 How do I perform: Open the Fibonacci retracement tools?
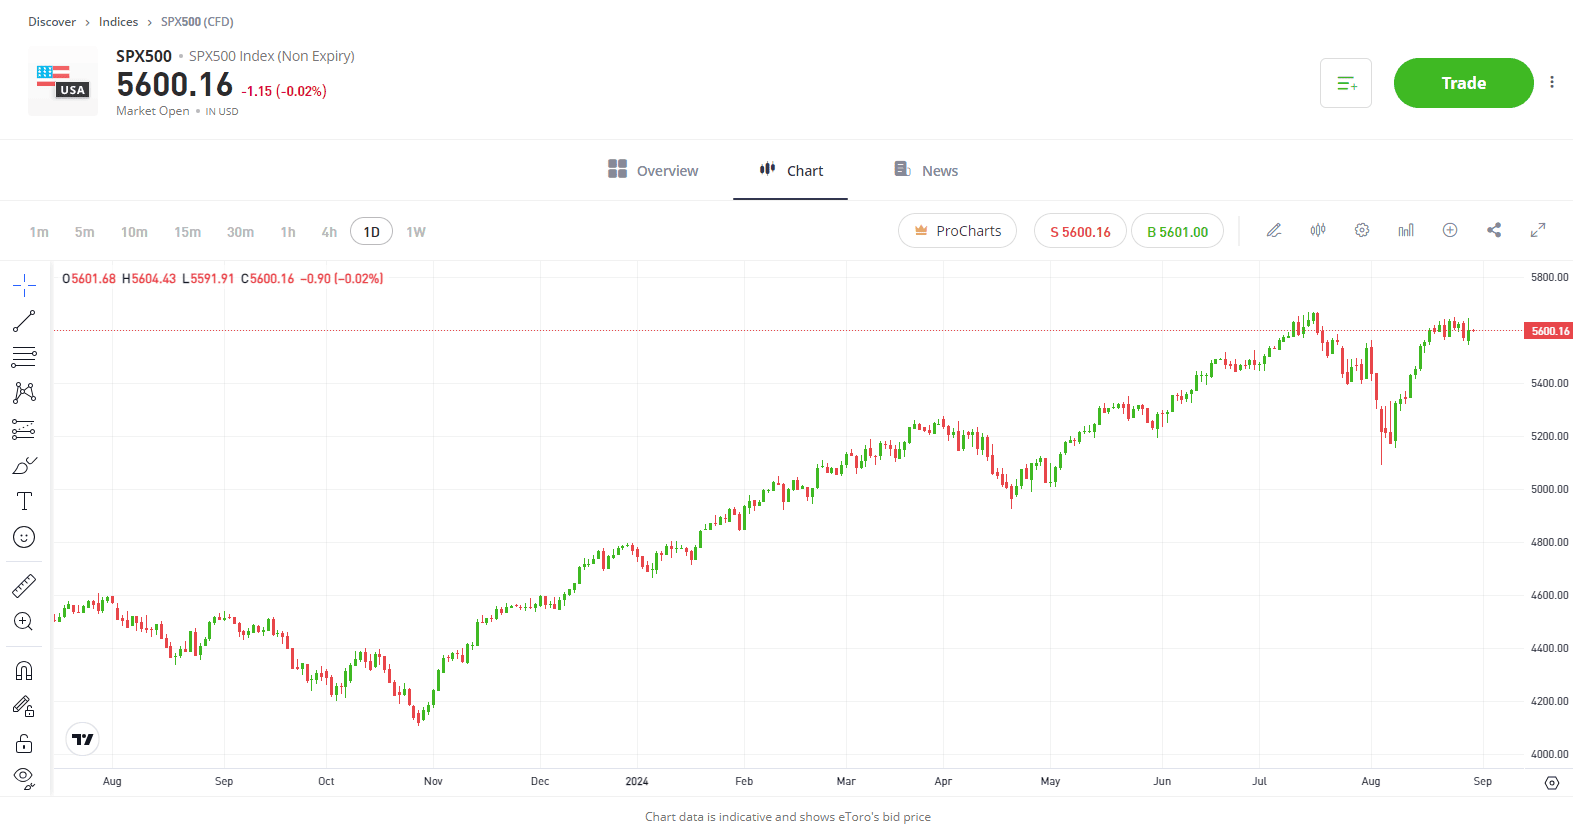[x=24, y=357]
